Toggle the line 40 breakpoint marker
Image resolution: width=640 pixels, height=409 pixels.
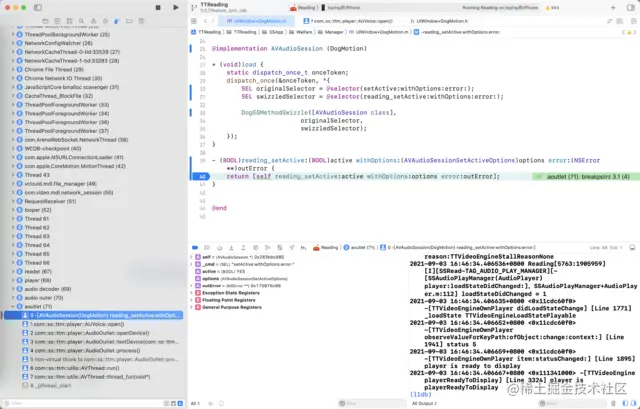[x=202, y=176]
